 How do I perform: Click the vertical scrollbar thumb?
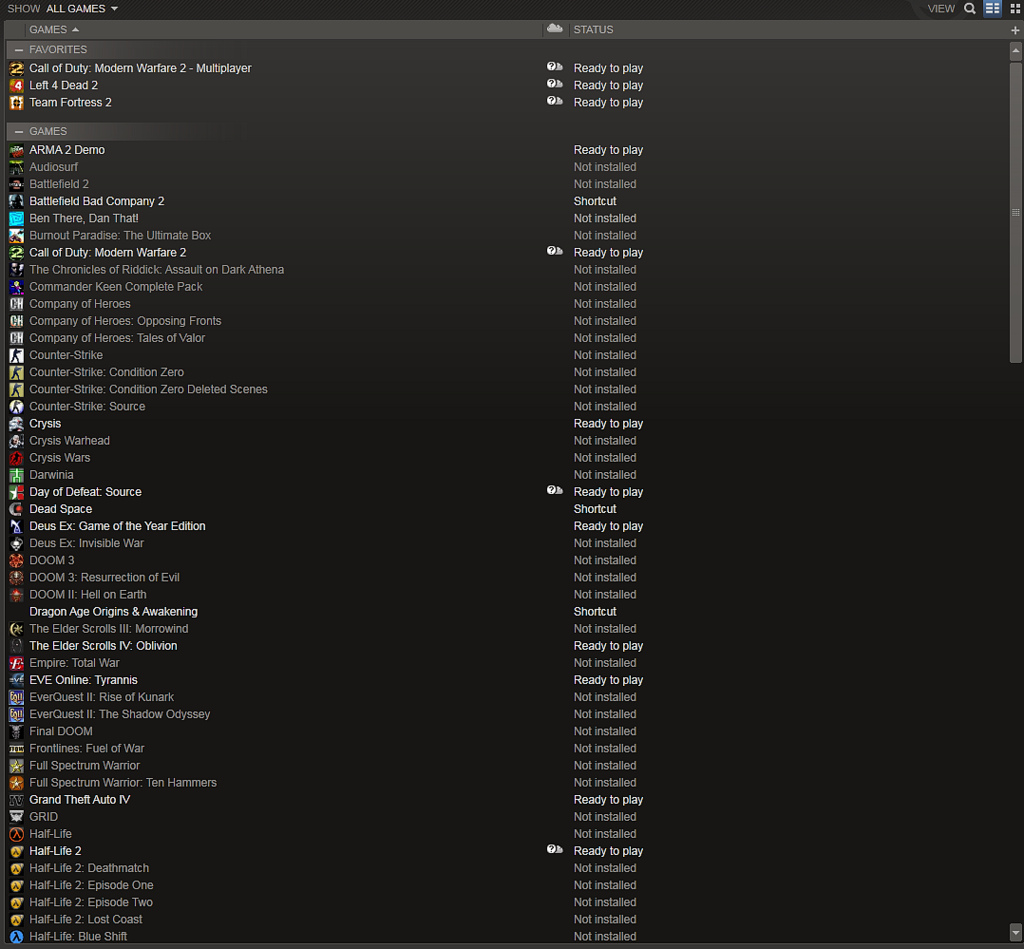[1015, 212]
